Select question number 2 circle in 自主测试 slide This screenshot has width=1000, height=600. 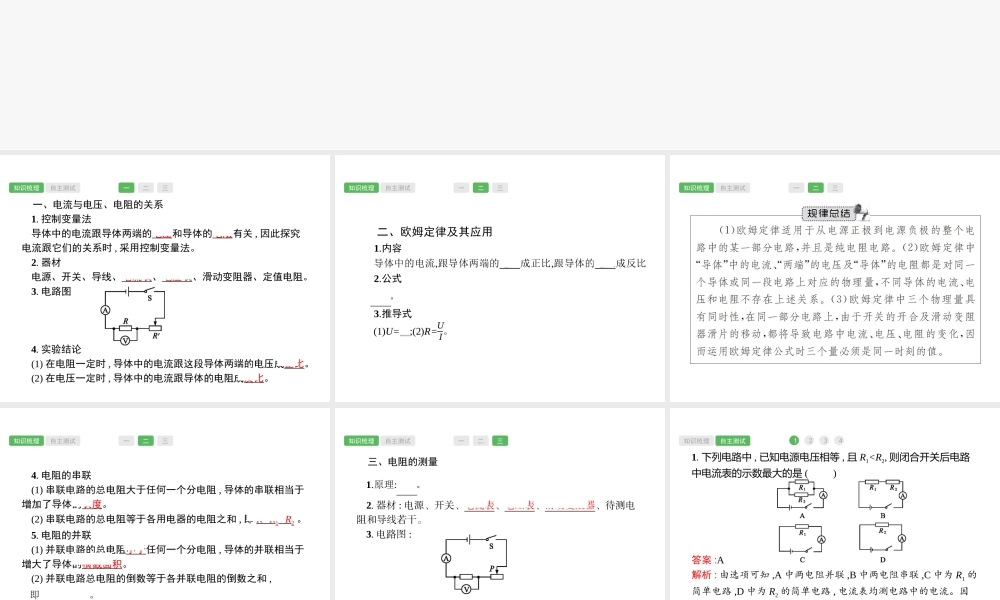(809, 440)
